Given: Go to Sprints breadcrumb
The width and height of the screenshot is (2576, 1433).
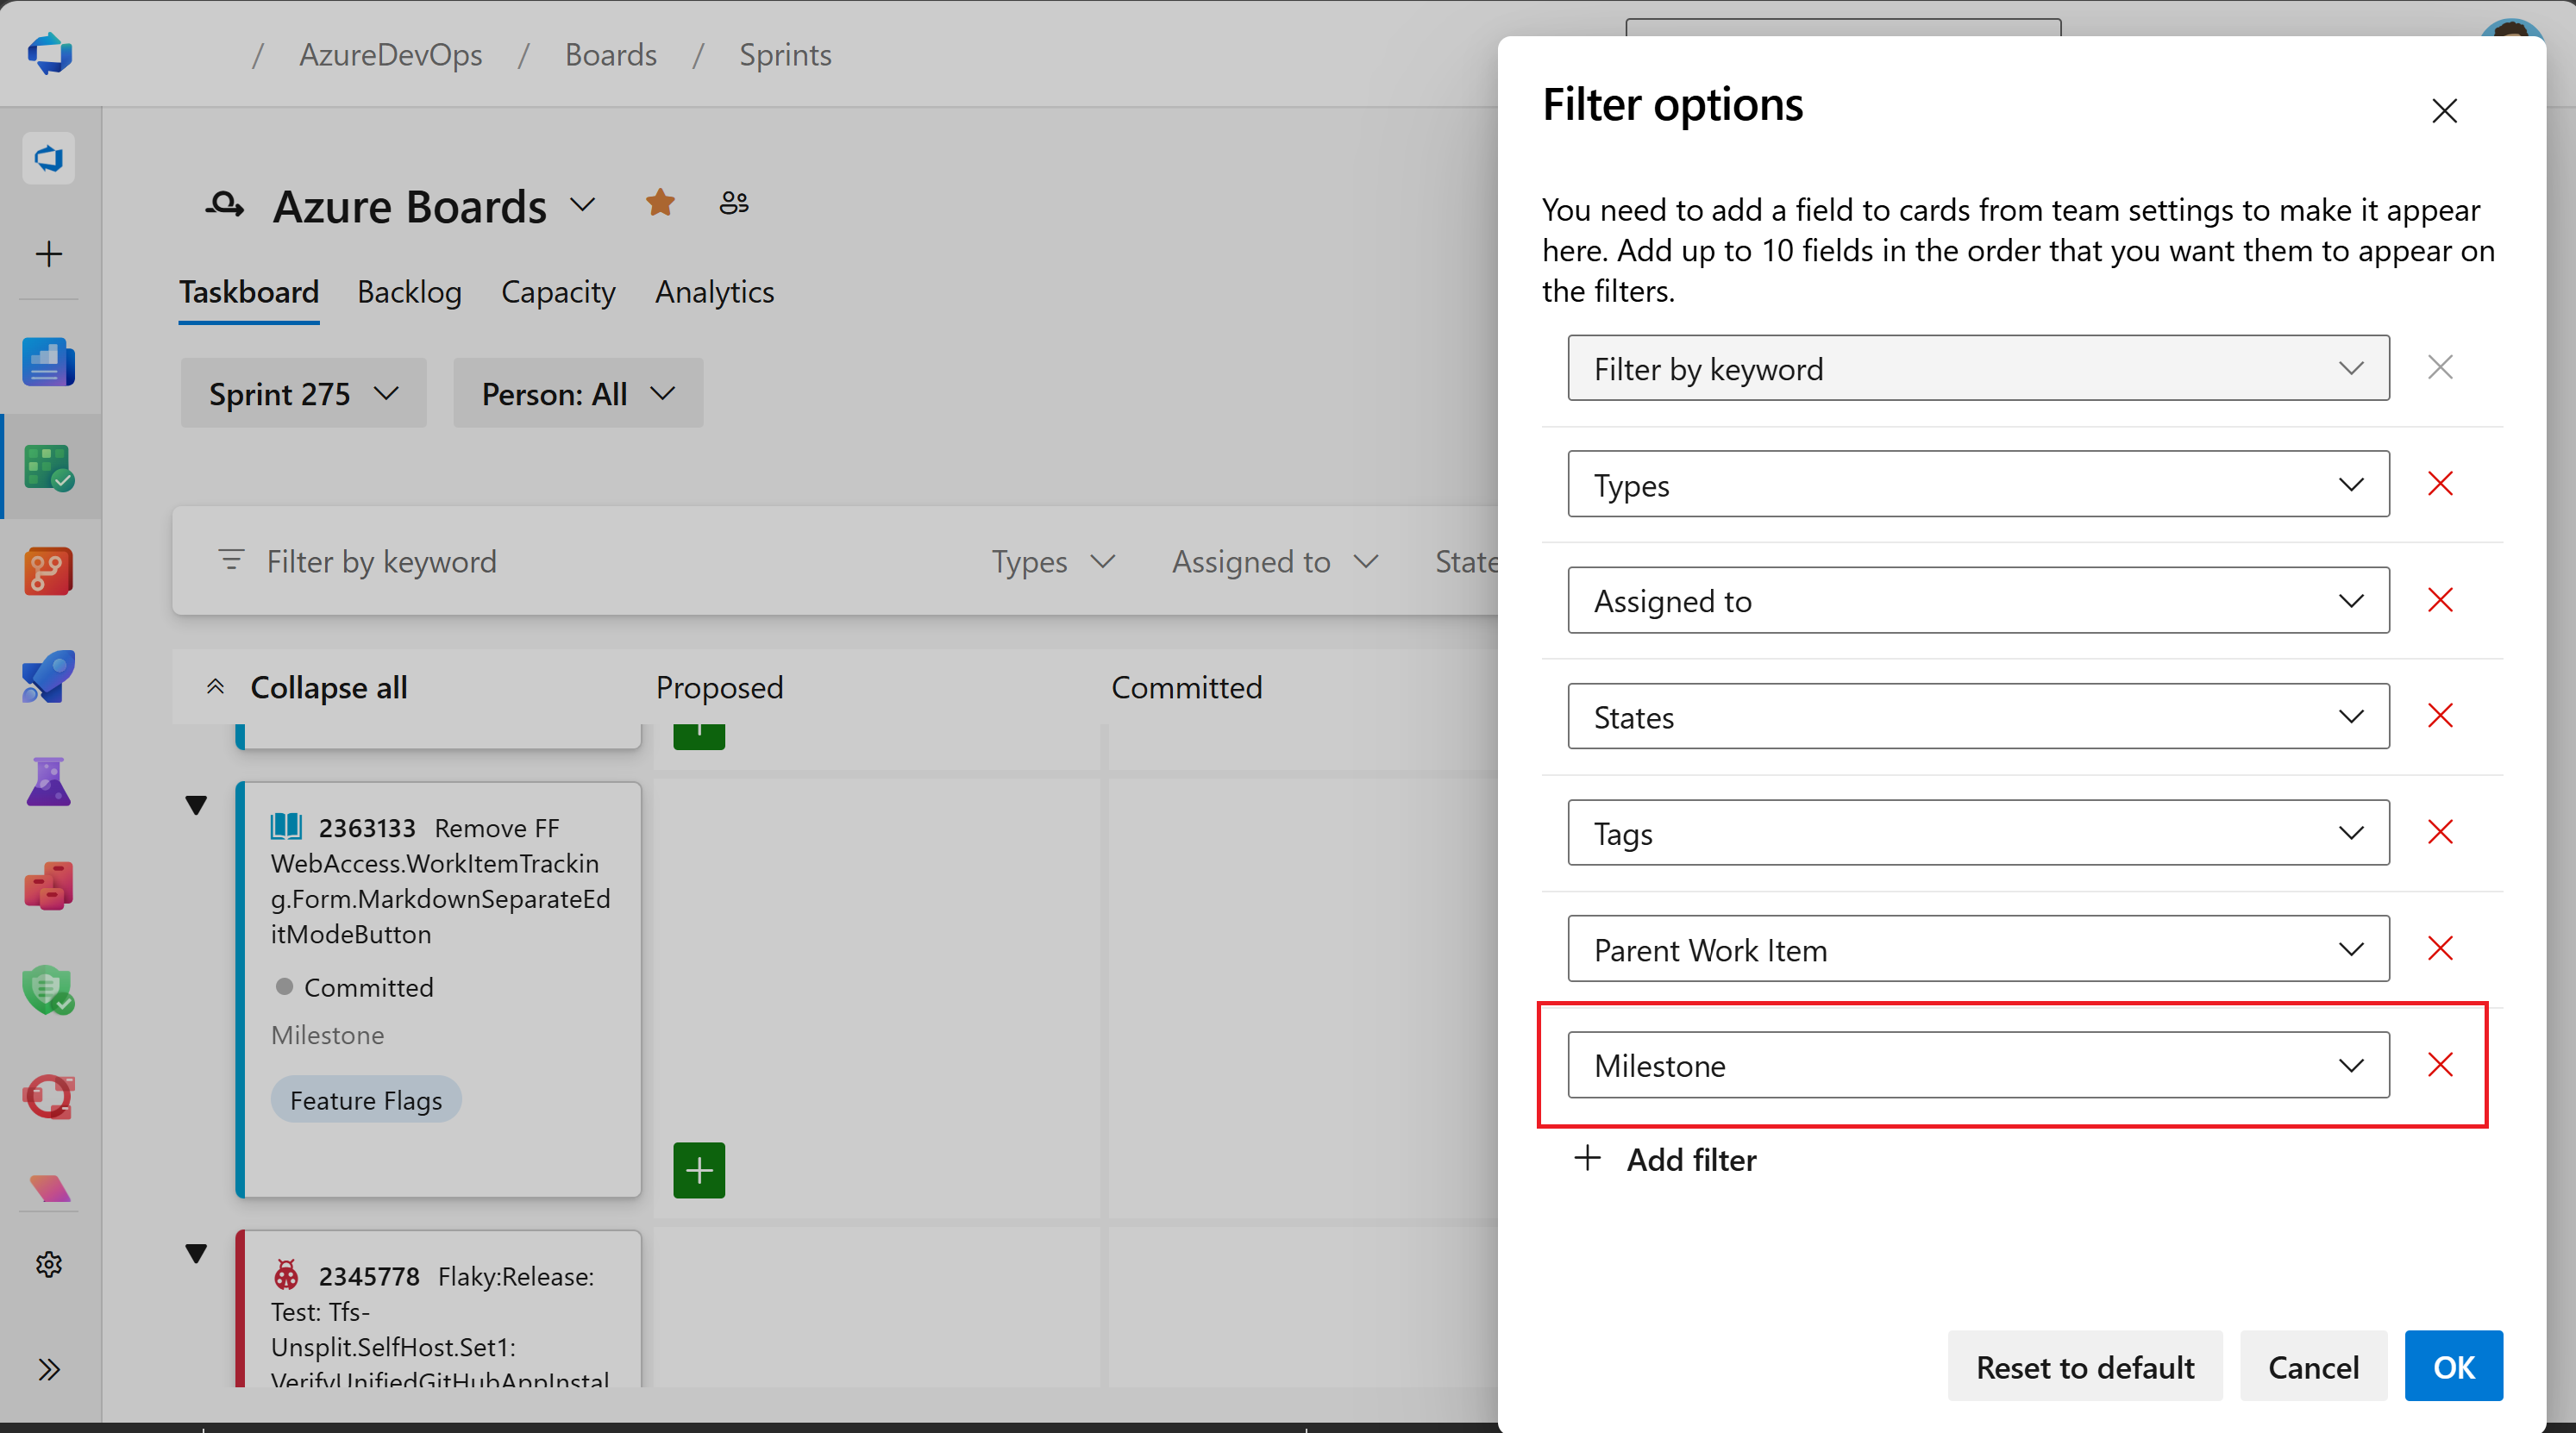Looking at the screenshot, I should [785, 54].
